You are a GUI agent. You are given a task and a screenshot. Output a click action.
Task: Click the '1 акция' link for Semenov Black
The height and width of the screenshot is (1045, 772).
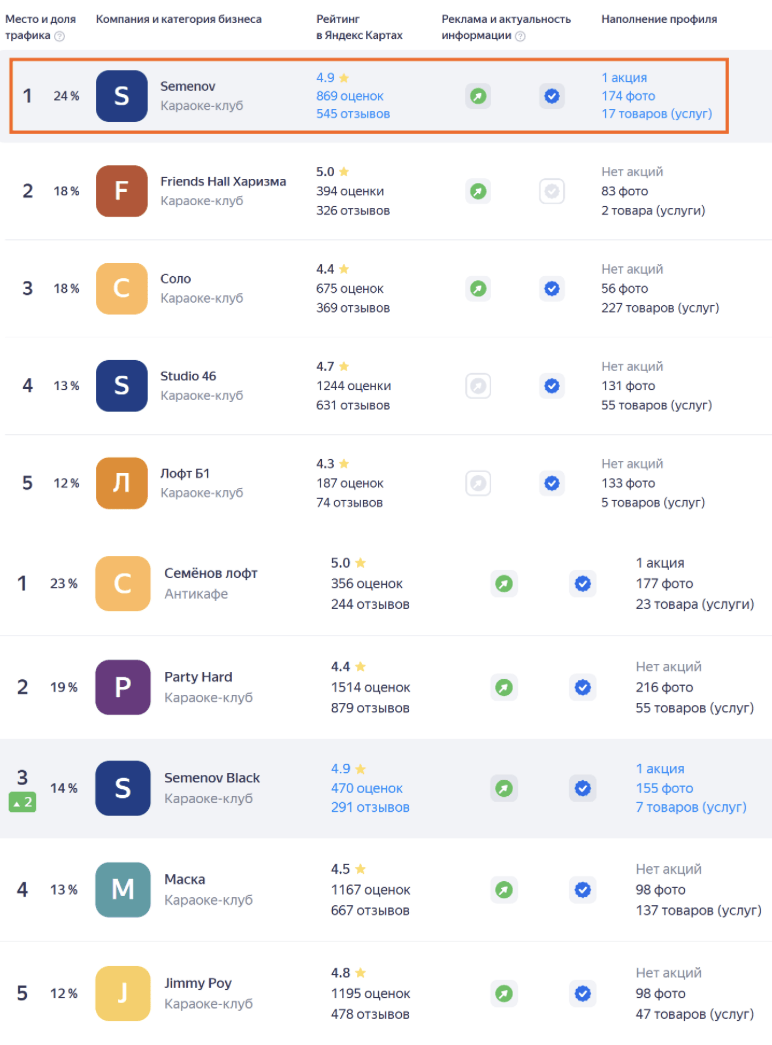[660, 769]
